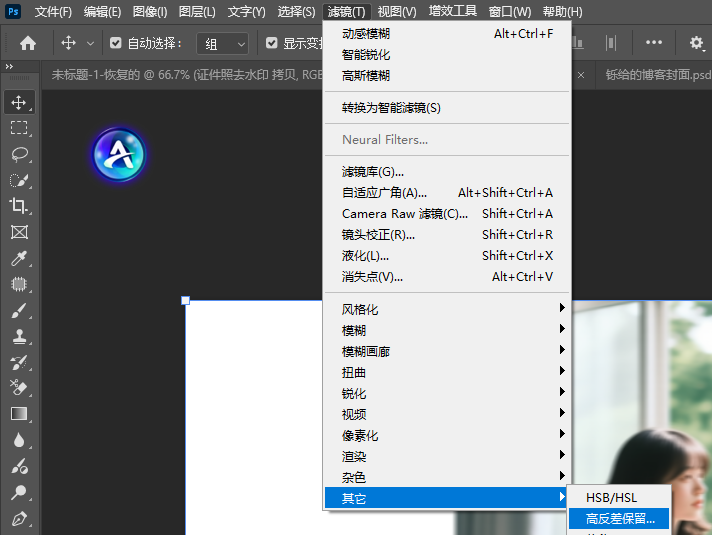Toggle the 自动选择 checkbox
Viewport: 712px width, 535px height.
[116, 43]
